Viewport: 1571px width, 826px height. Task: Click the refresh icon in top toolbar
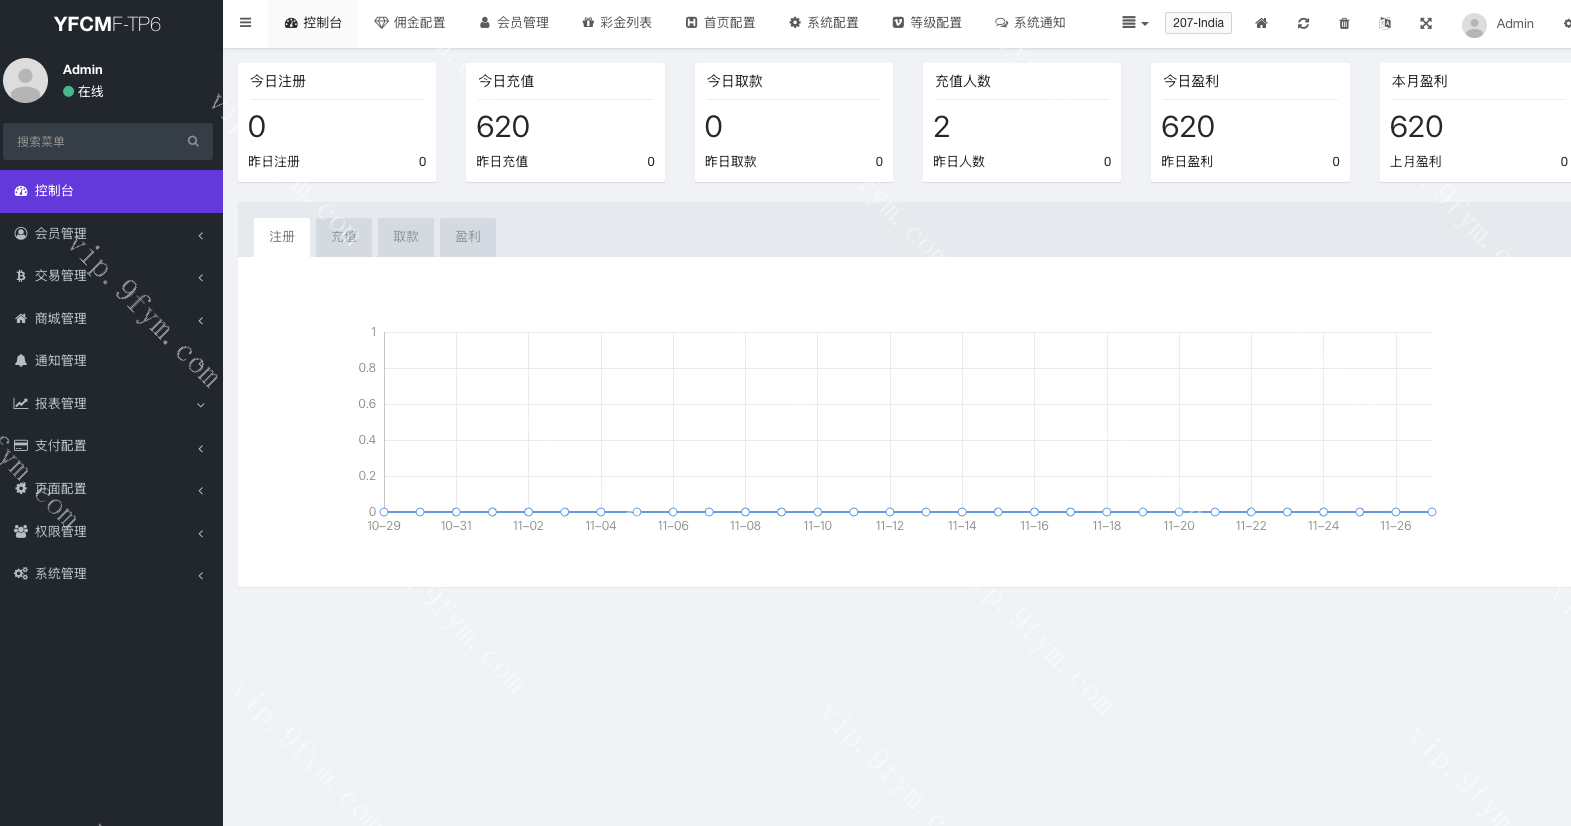tap(1303, 23)
